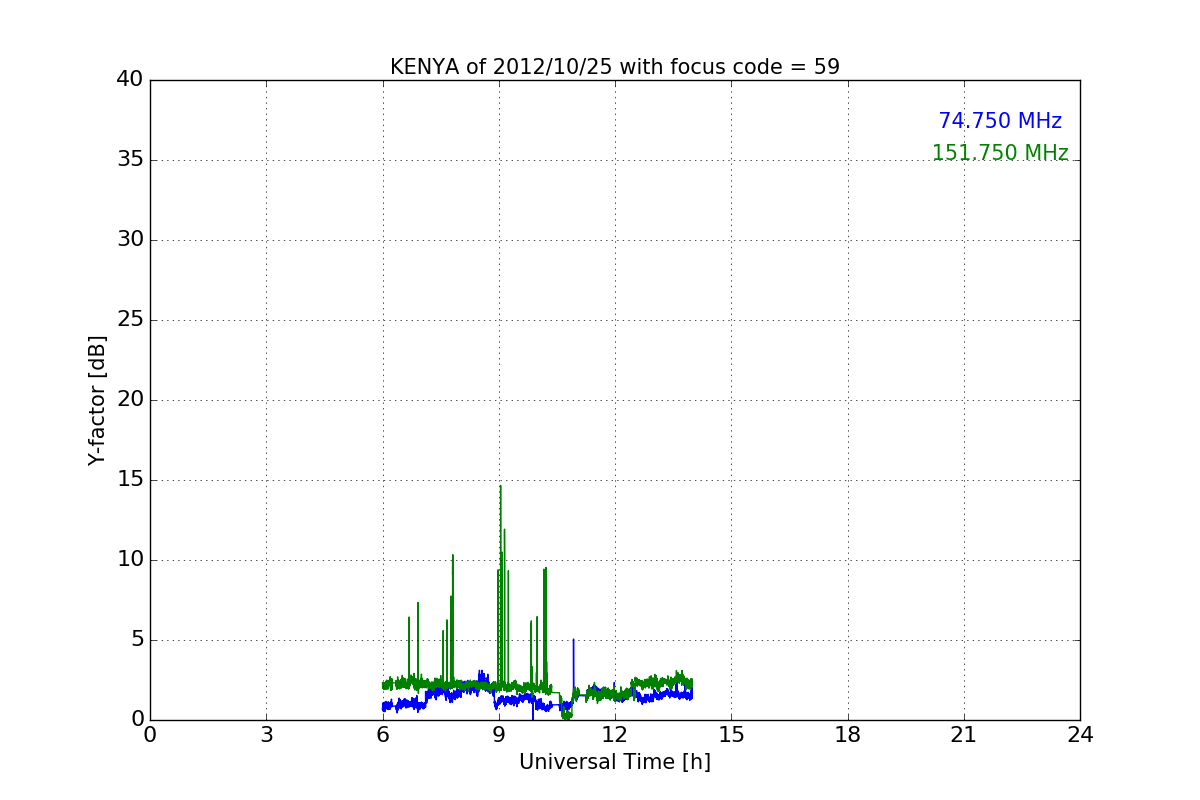Click the x-axis tick label 21
1200x800 pixels.
pyautogui.click(x=964, y=735)
